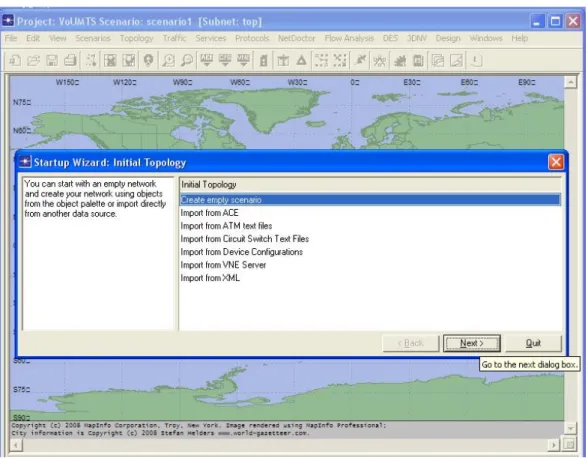588x458 pixels.
Task: Click the new project toolbar icon
Action: [x=15, y=60]
